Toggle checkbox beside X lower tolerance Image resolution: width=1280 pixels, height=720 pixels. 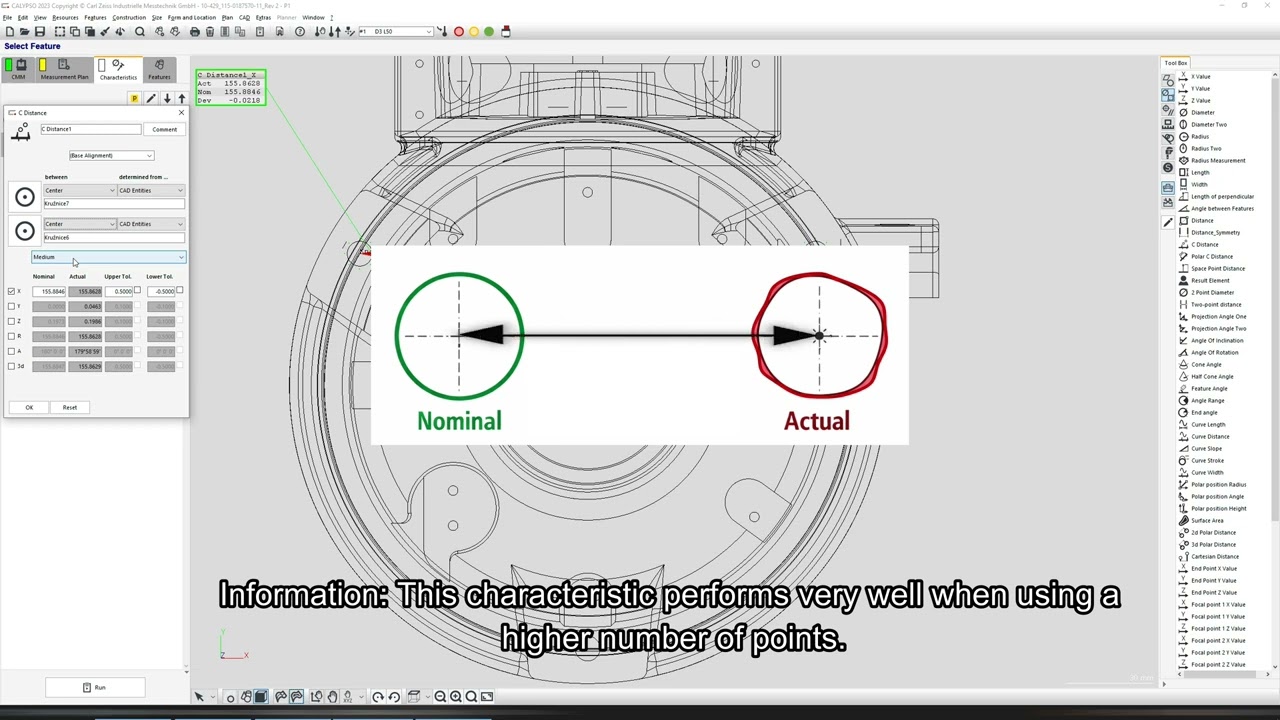pyautogui.click(x=179, y=291)
